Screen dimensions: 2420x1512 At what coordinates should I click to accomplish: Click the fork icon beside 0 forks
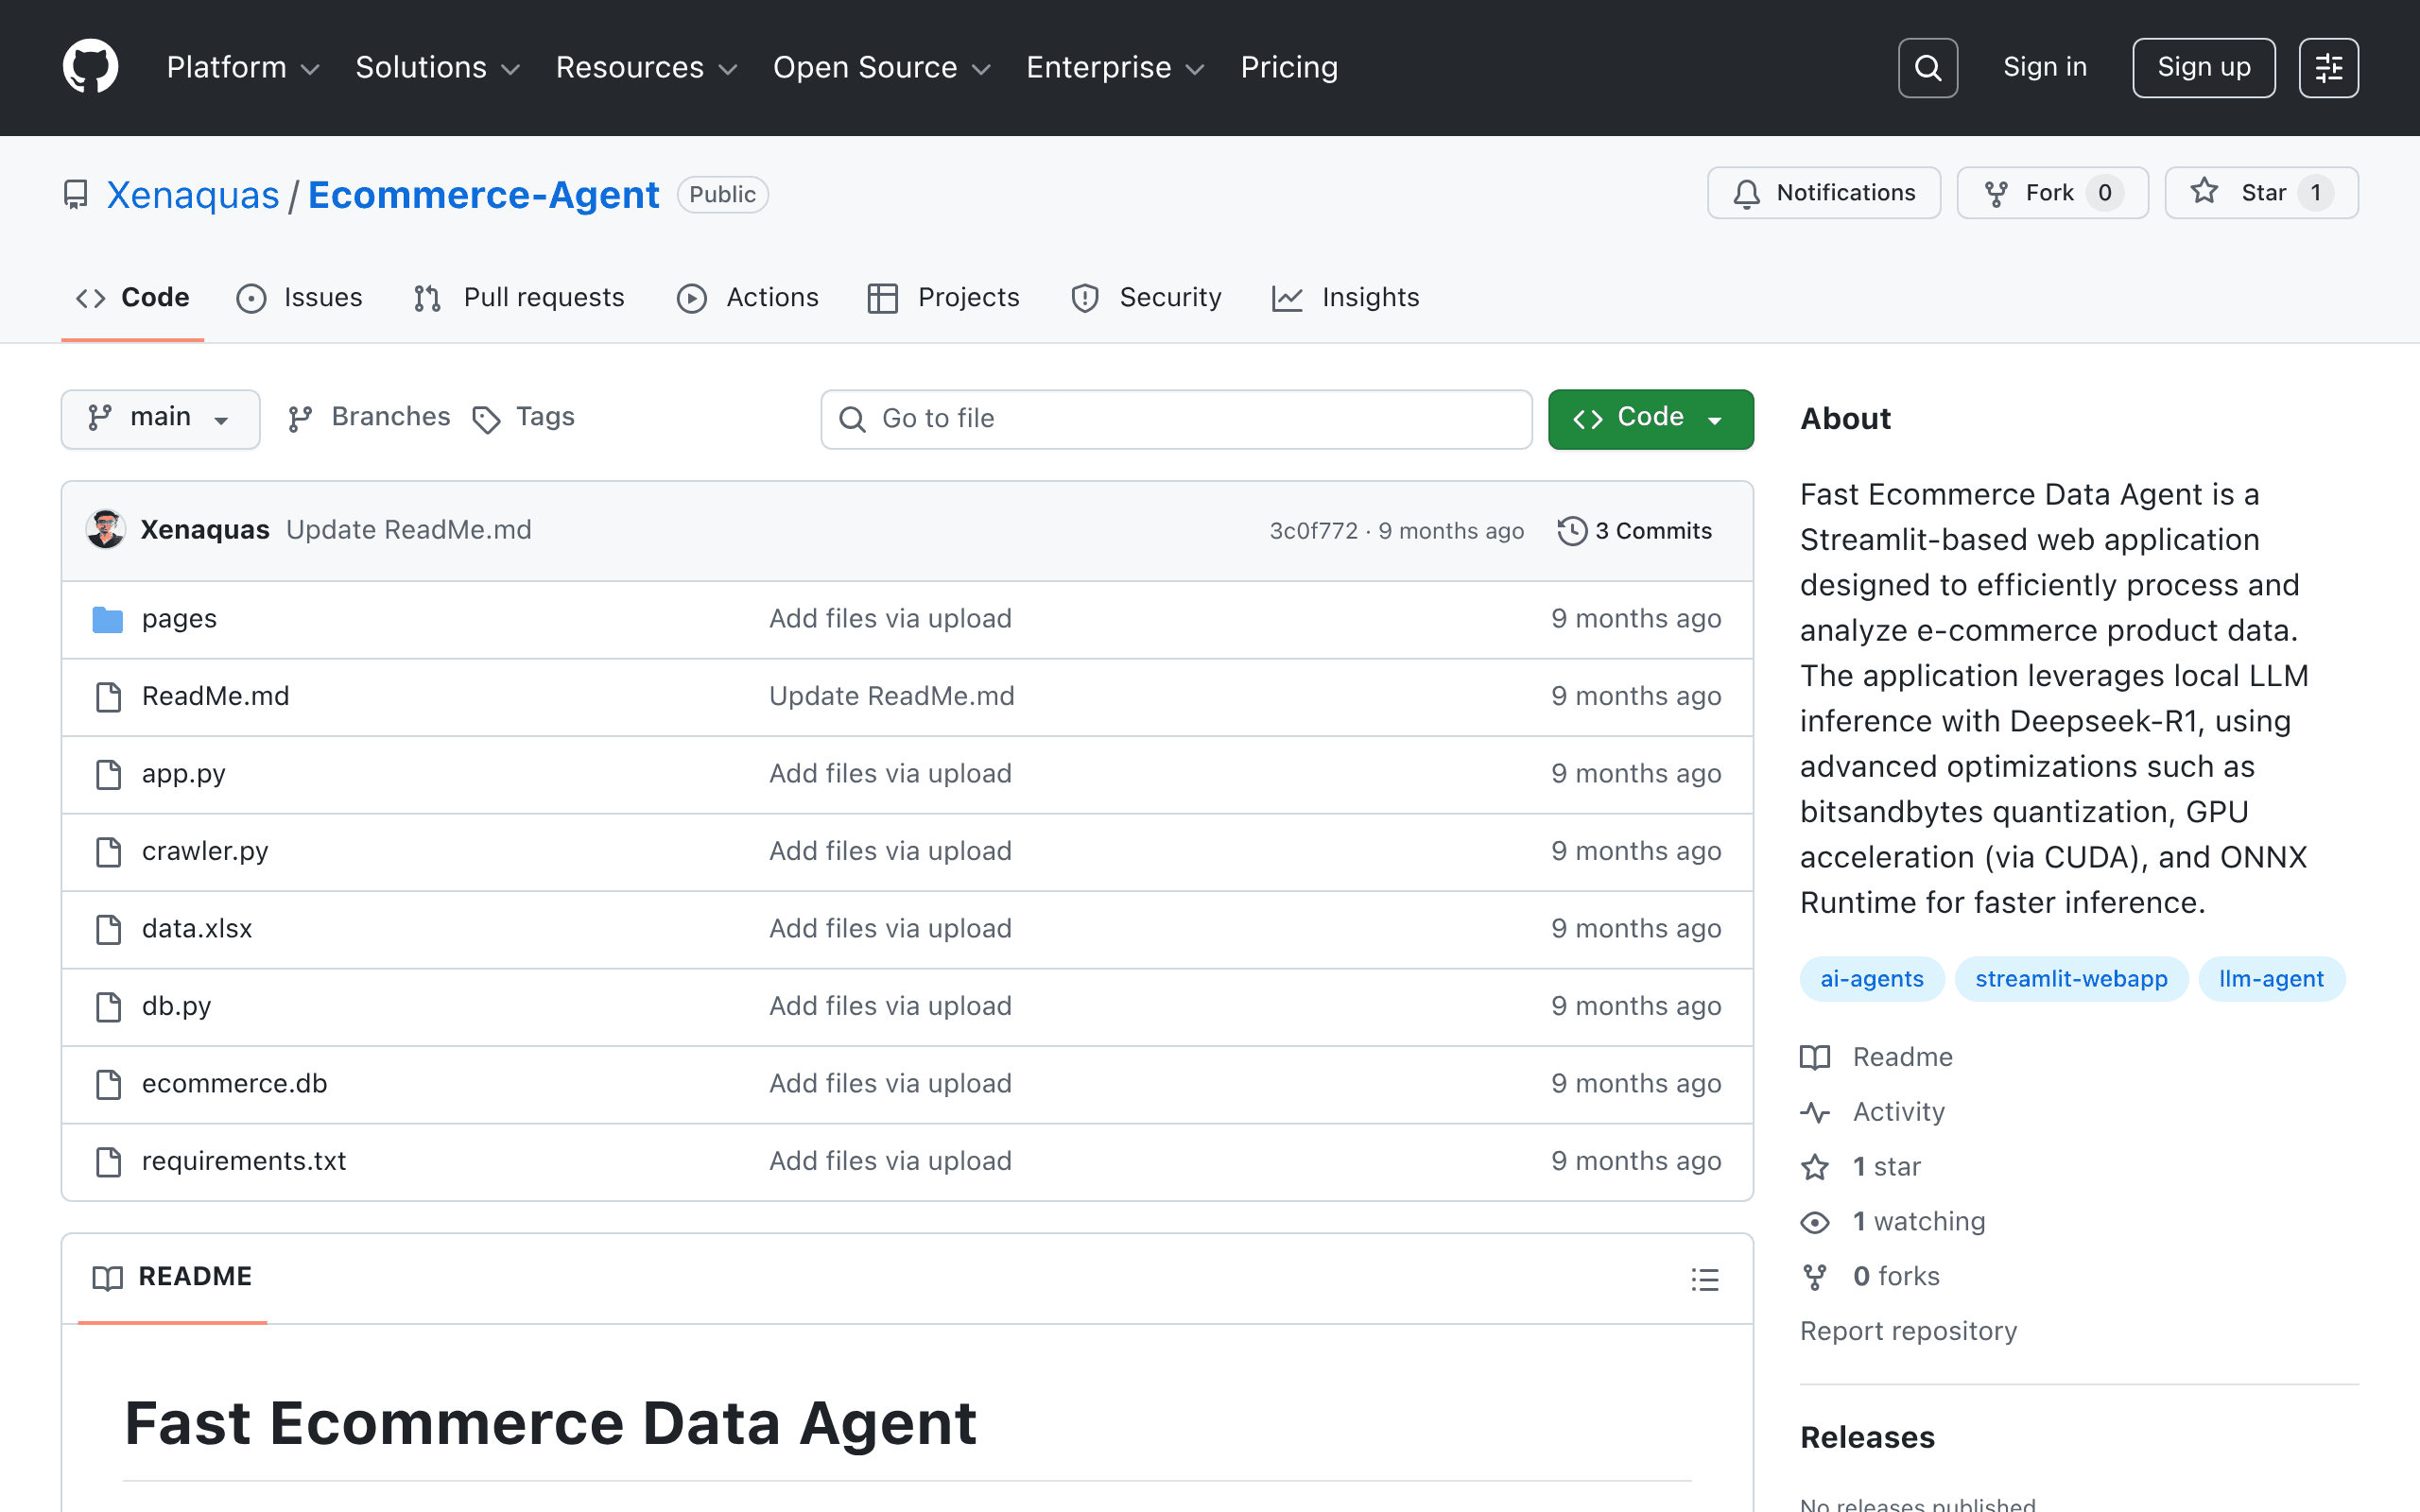coord(1815,1277)
